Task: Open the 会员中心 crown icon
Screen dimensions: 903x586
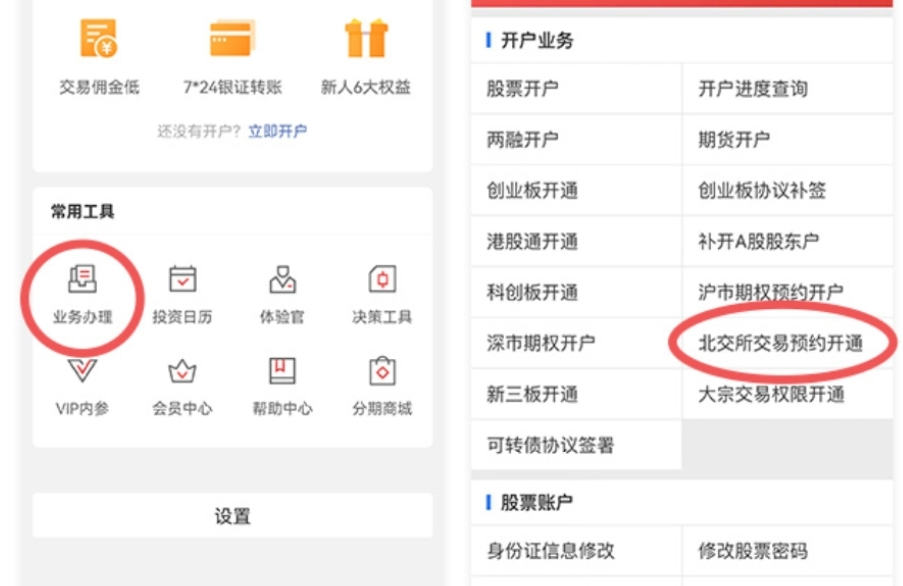Action: click(182, 372)
